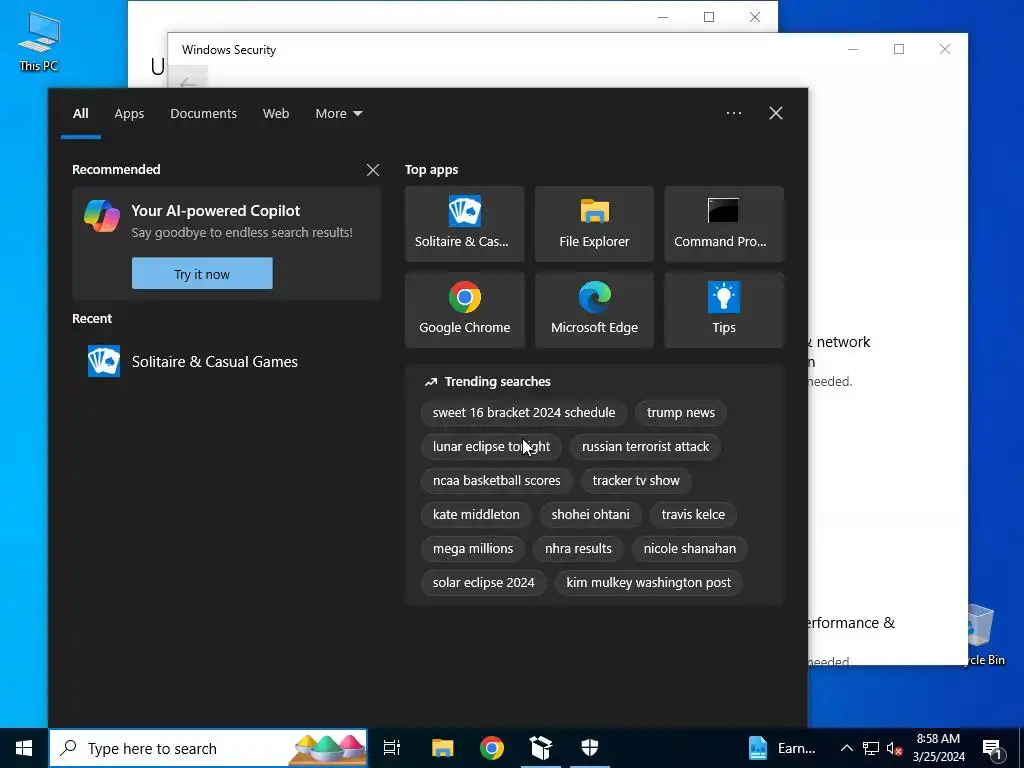Open search options ellipsis menu
Image resolution: width=1024 pixels, height=768 pixels.
(x=733, y=113)
